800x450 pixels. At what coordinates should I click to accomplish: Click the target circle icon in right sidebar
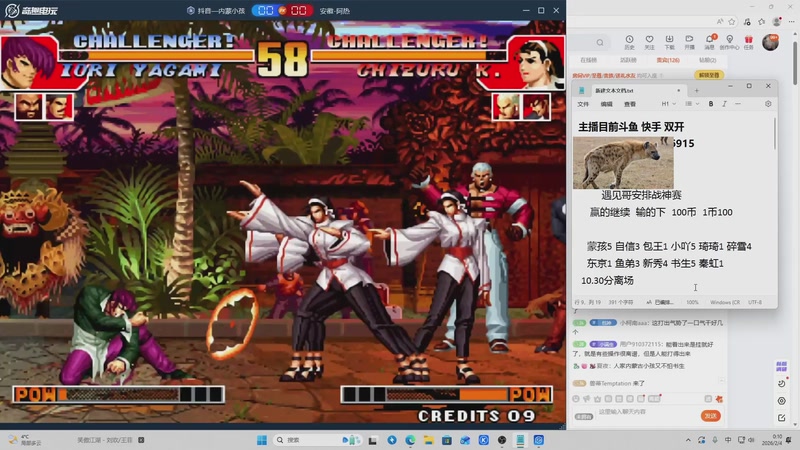coord(781,401)
